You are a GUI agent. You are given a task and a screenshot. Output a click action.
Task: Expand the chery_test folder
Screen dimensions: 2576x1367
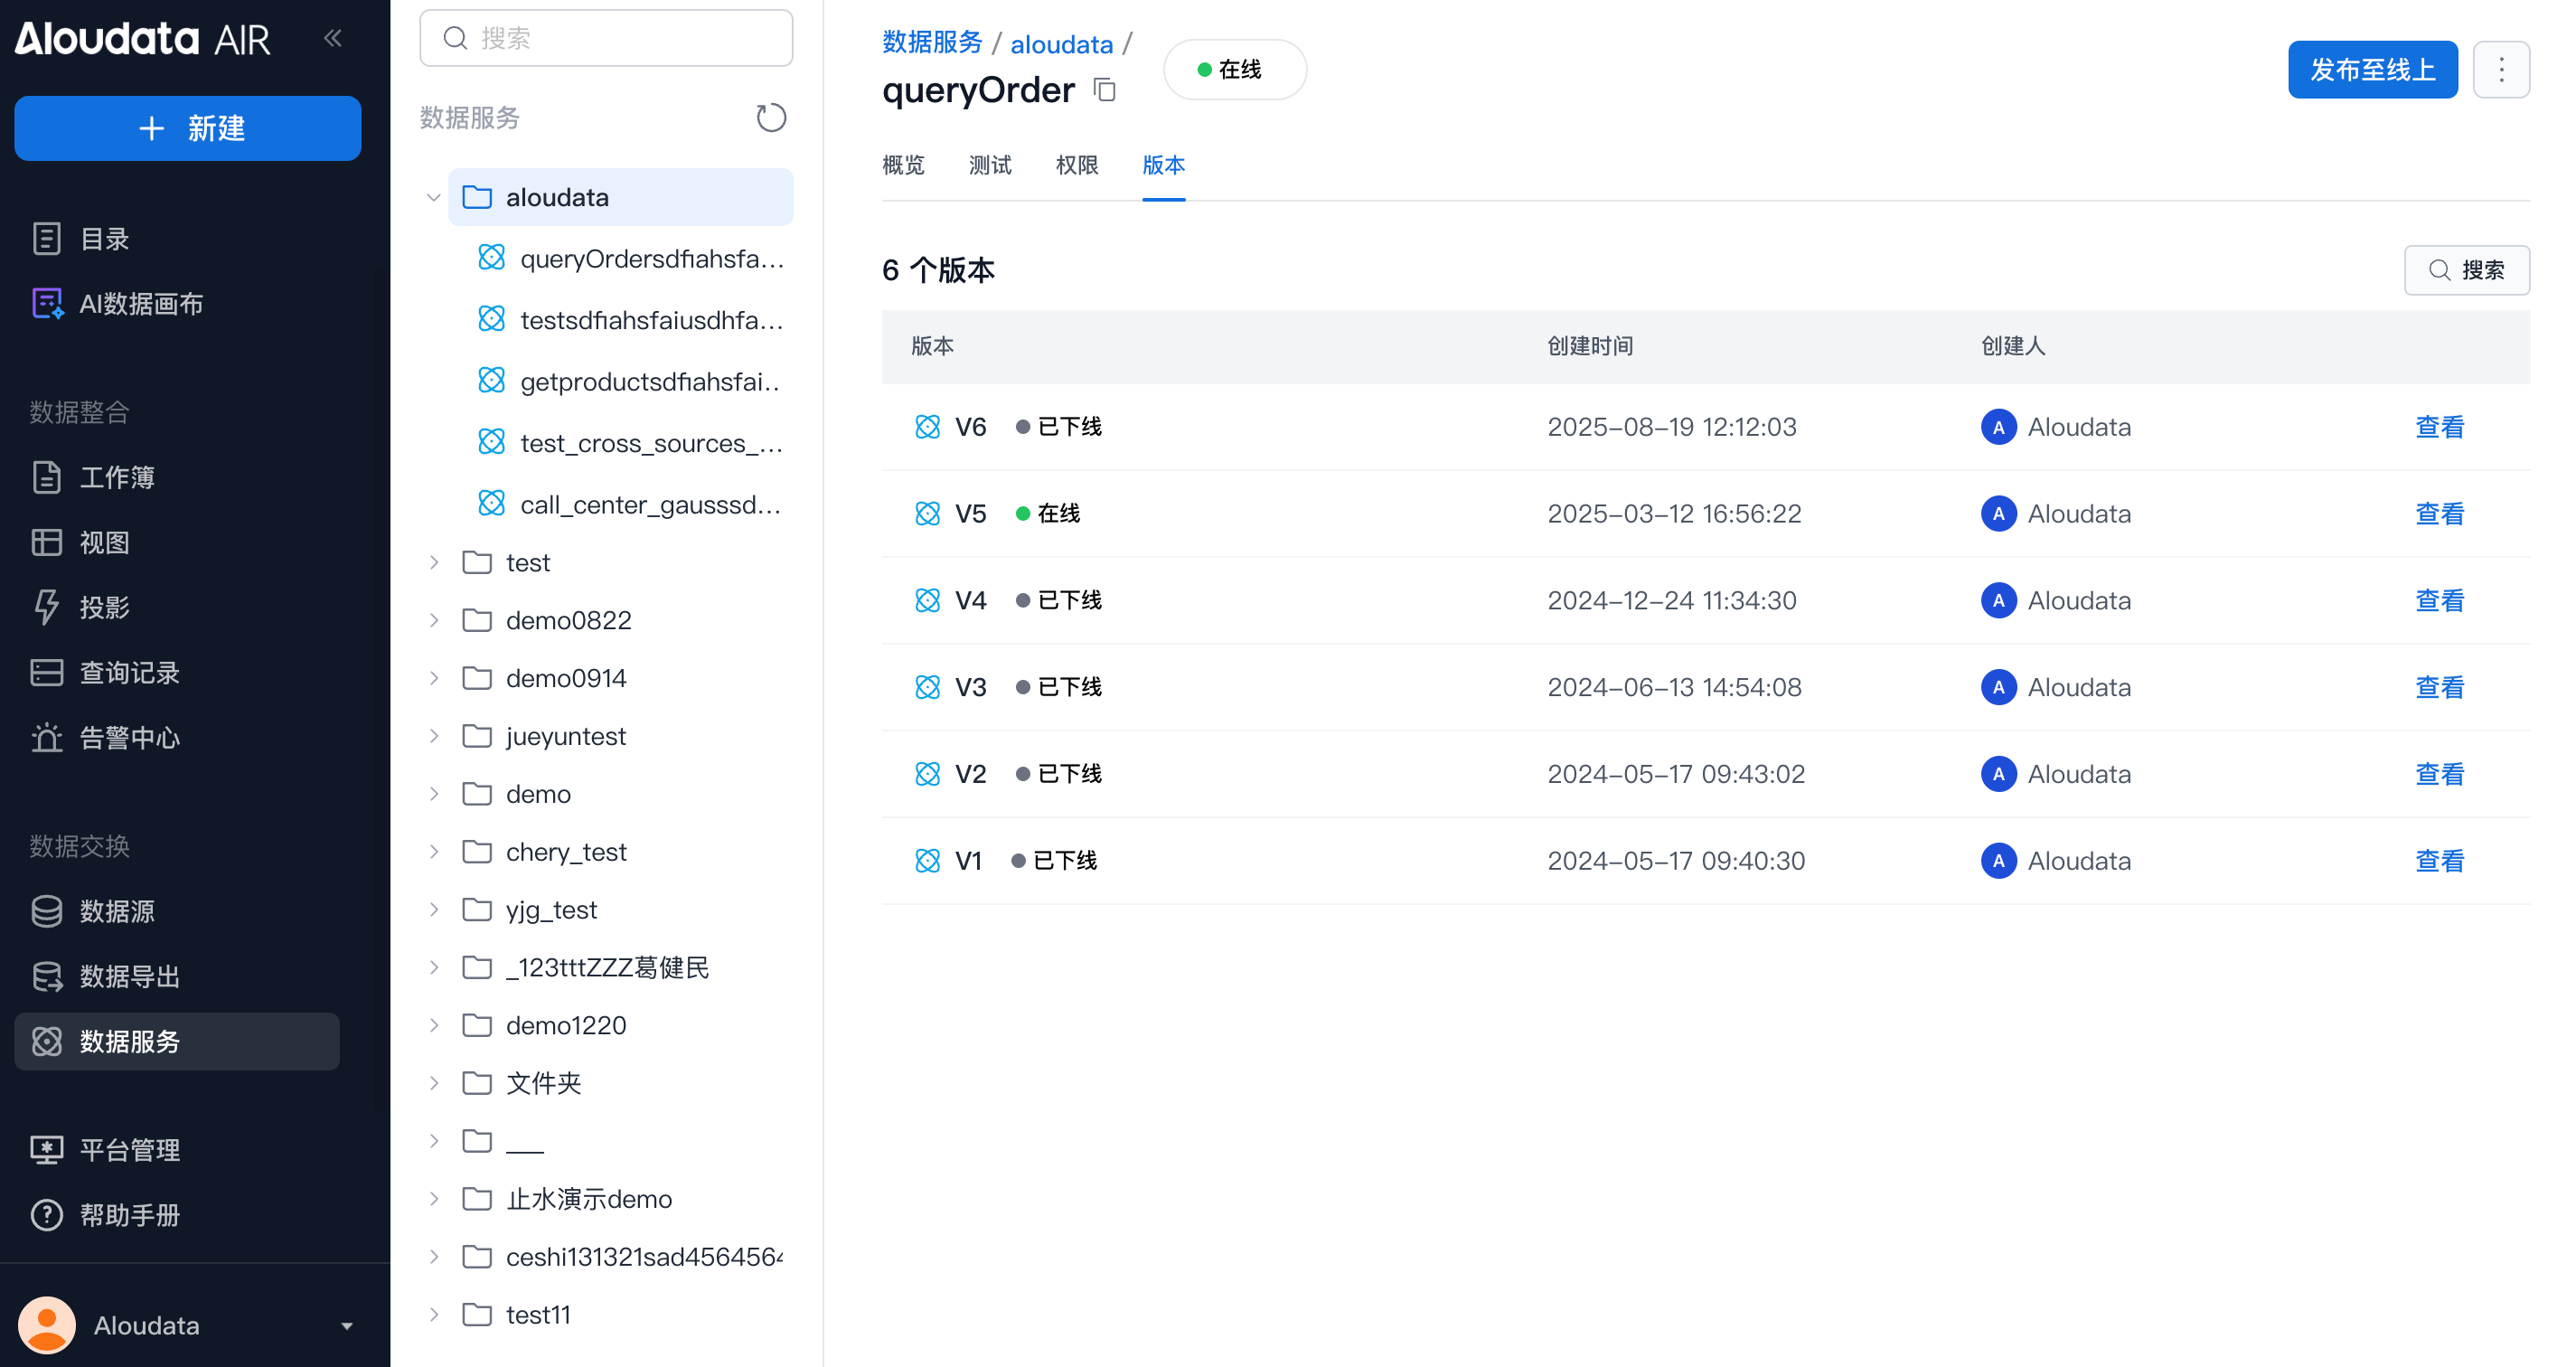tap(434, 852)
